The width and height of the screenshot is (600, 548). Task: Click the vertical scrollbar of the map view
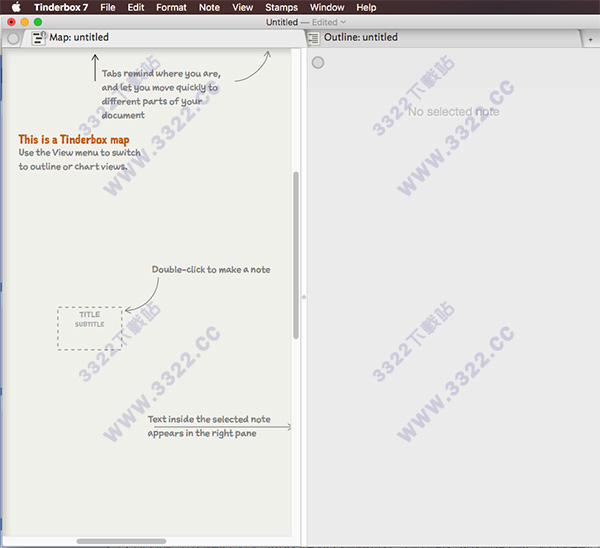tap(296, 255)
